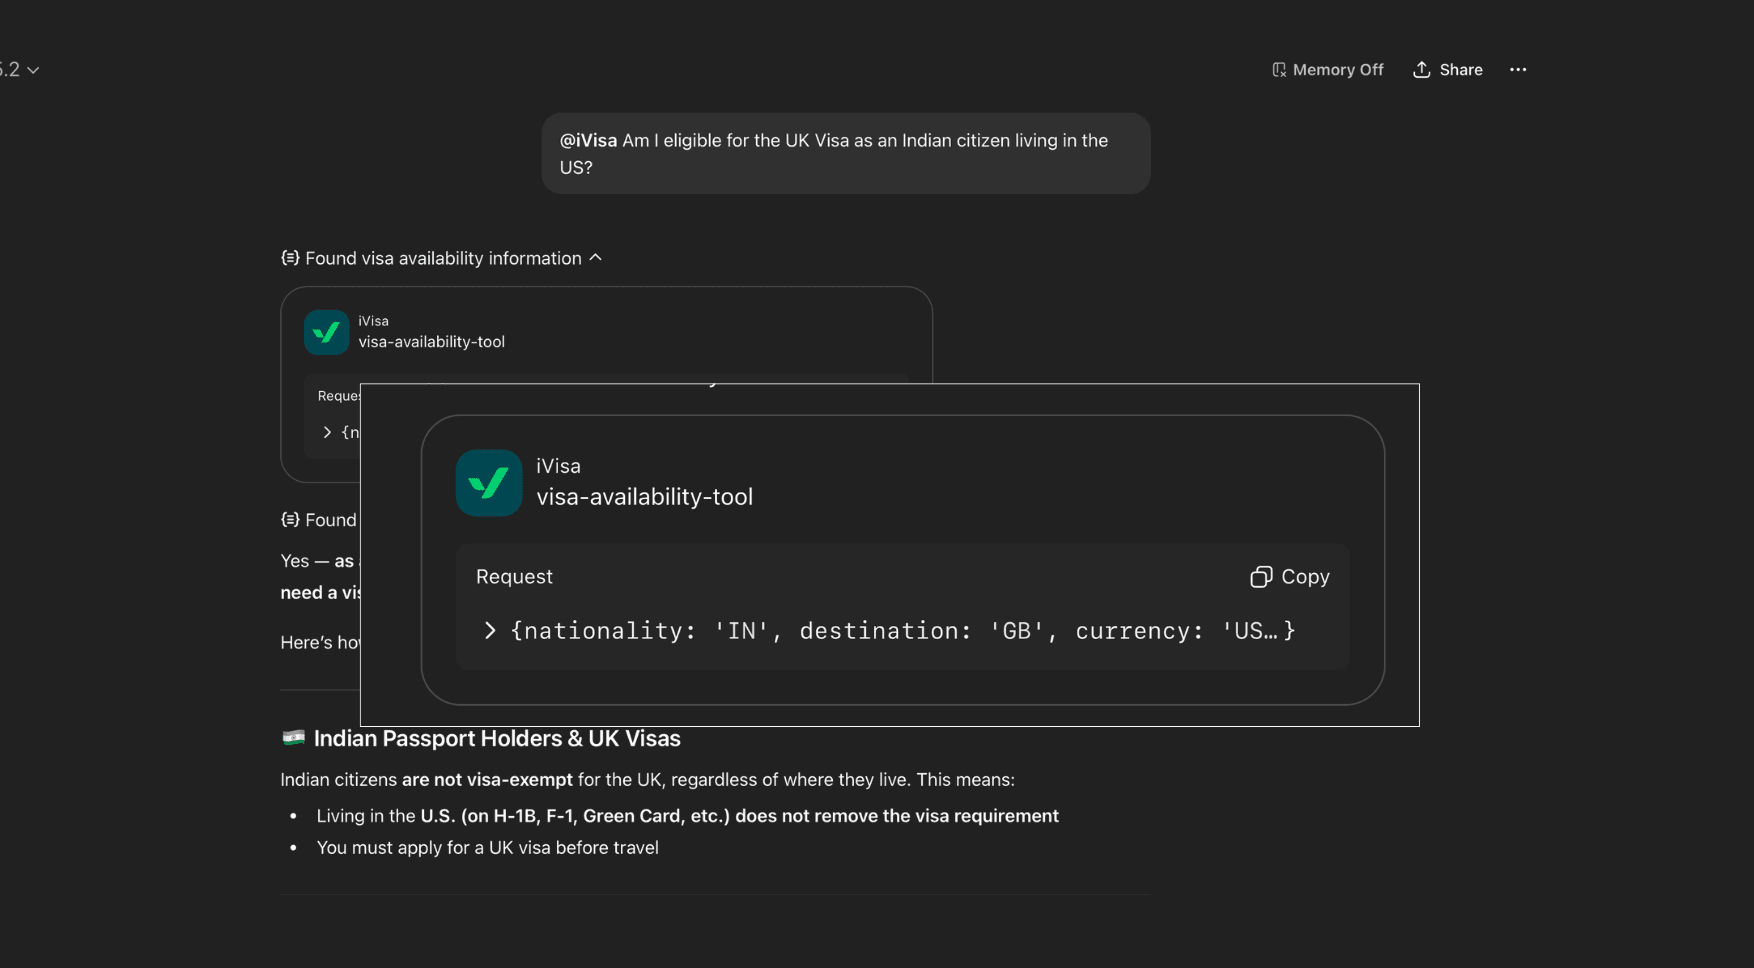Expand the request JSON in the background card

[x=326, y=433]
